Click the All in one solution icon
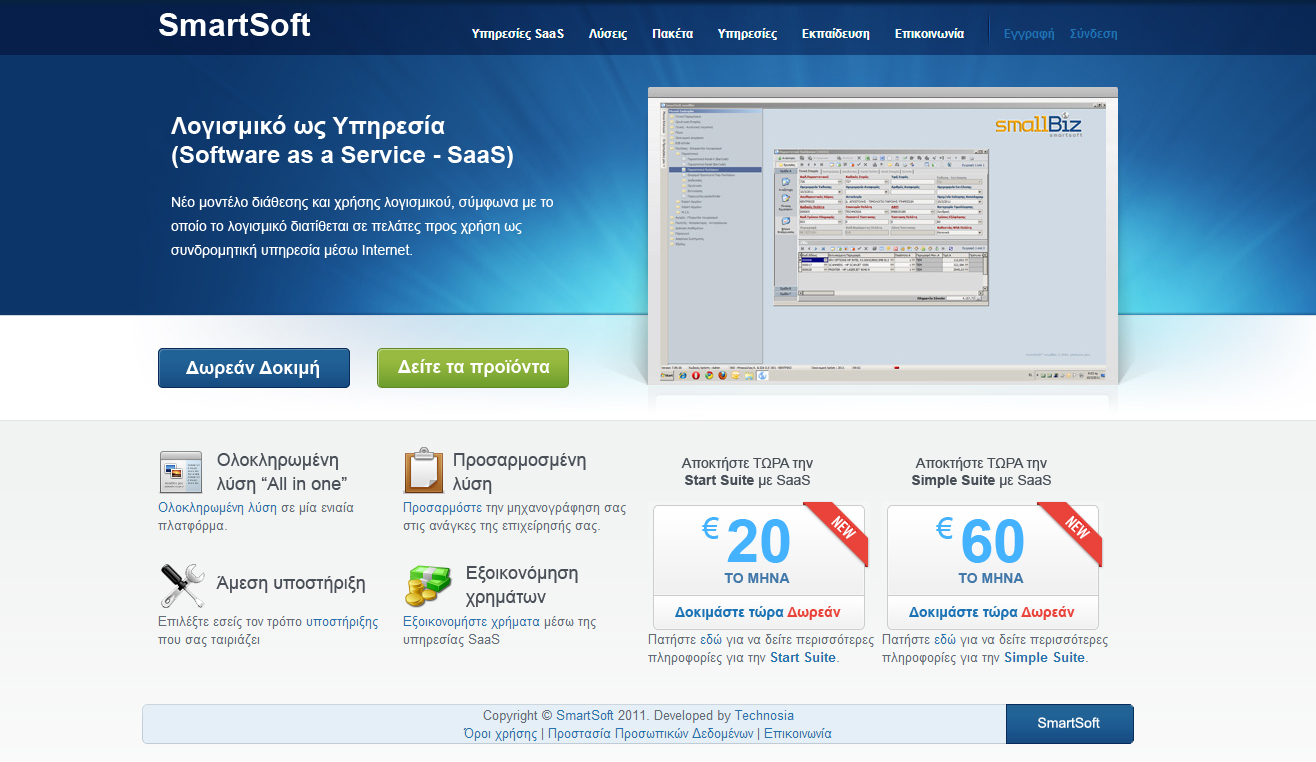The width and height of the screenshot is (1316, 762). click(181, 472)
